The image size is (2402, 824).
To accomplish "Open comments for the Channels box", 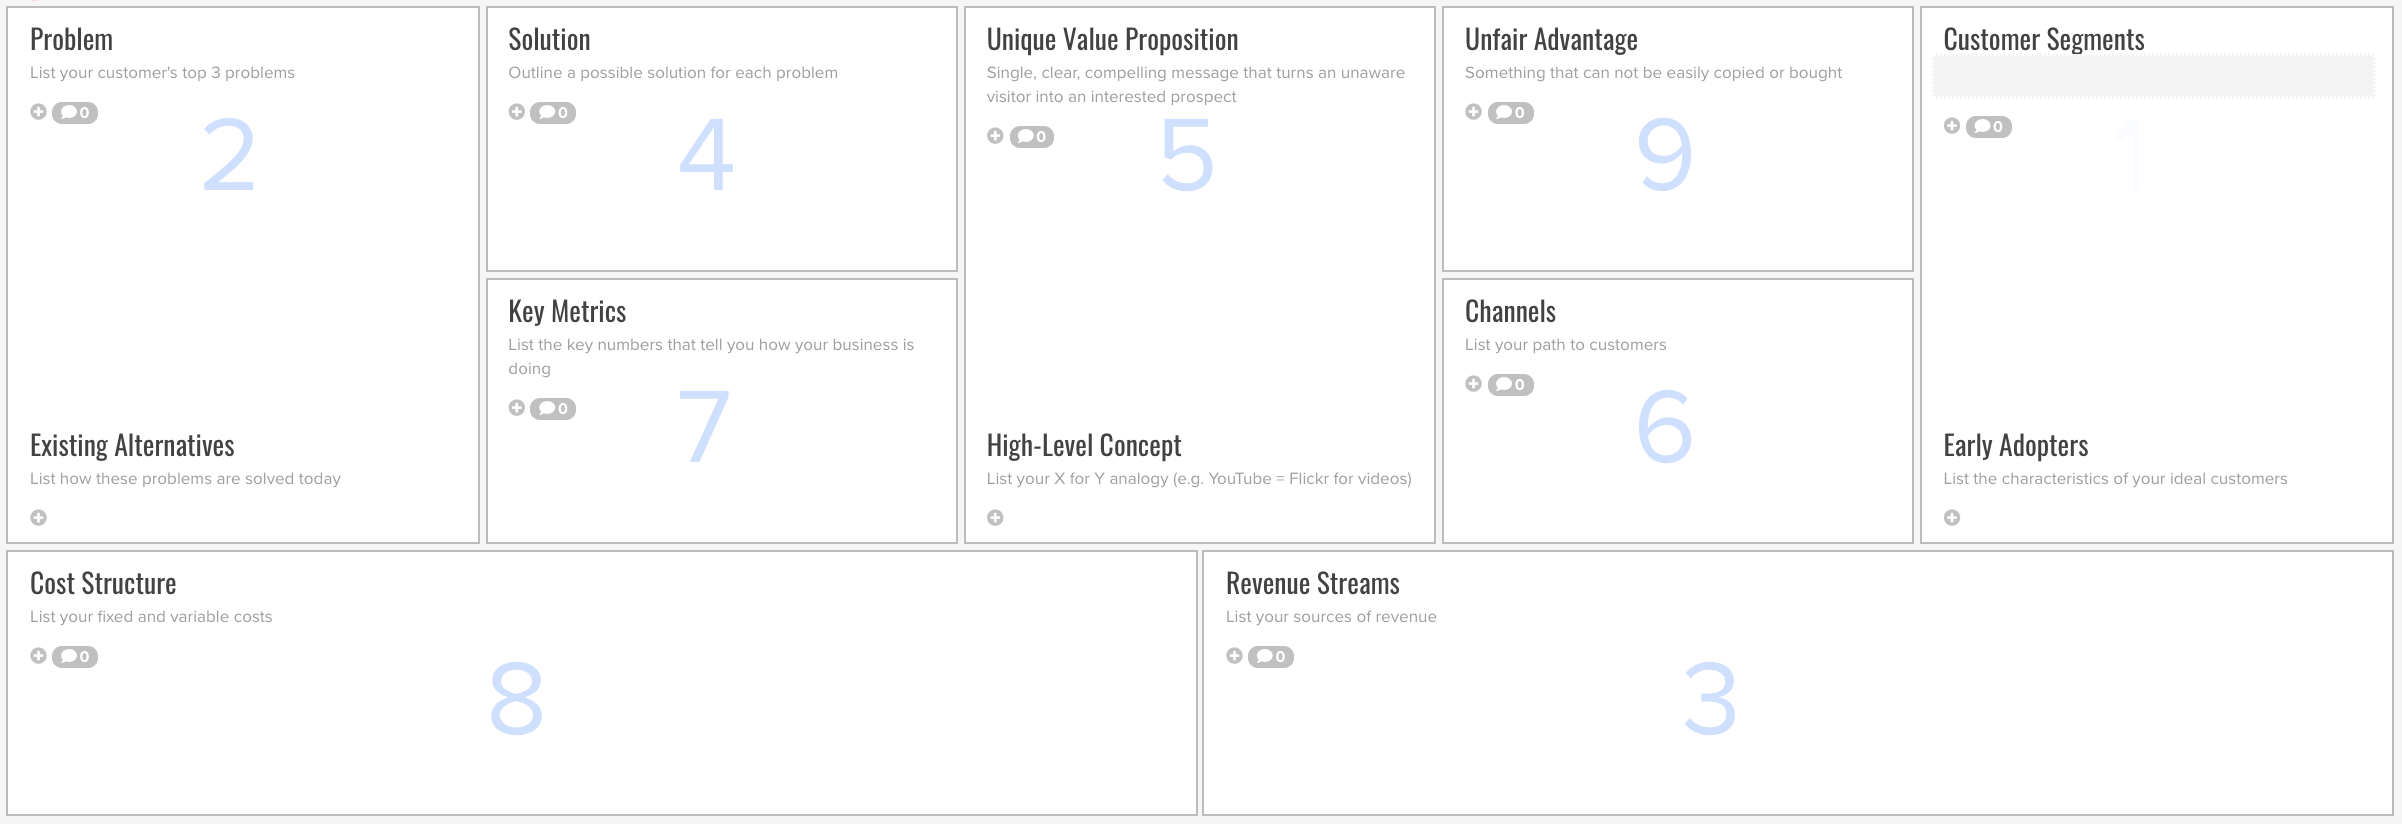I will (x=1511, y=385).
